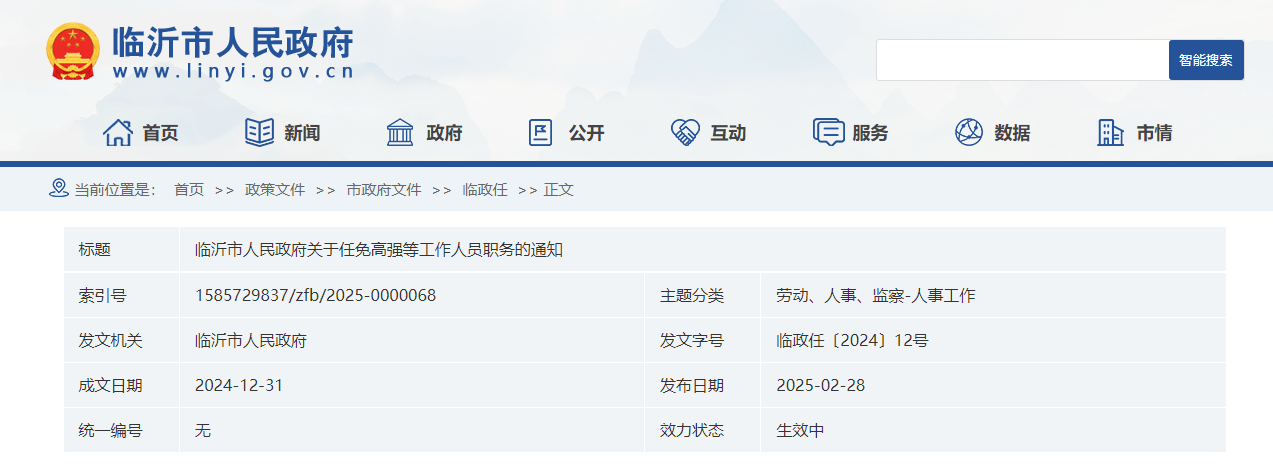Click the 发文机关 row label
The height and width of the screenshot is (464, 1273).
[110, 340]
